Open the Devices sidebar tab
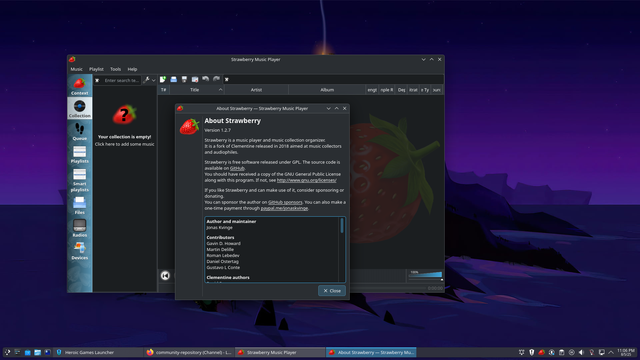 click(x=80, y=251)
